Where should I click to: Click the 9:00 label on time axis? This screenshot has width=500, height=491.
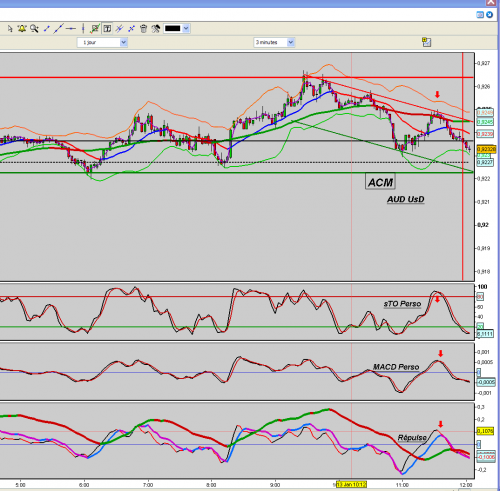pyautogui.click(x=275, y=485)
